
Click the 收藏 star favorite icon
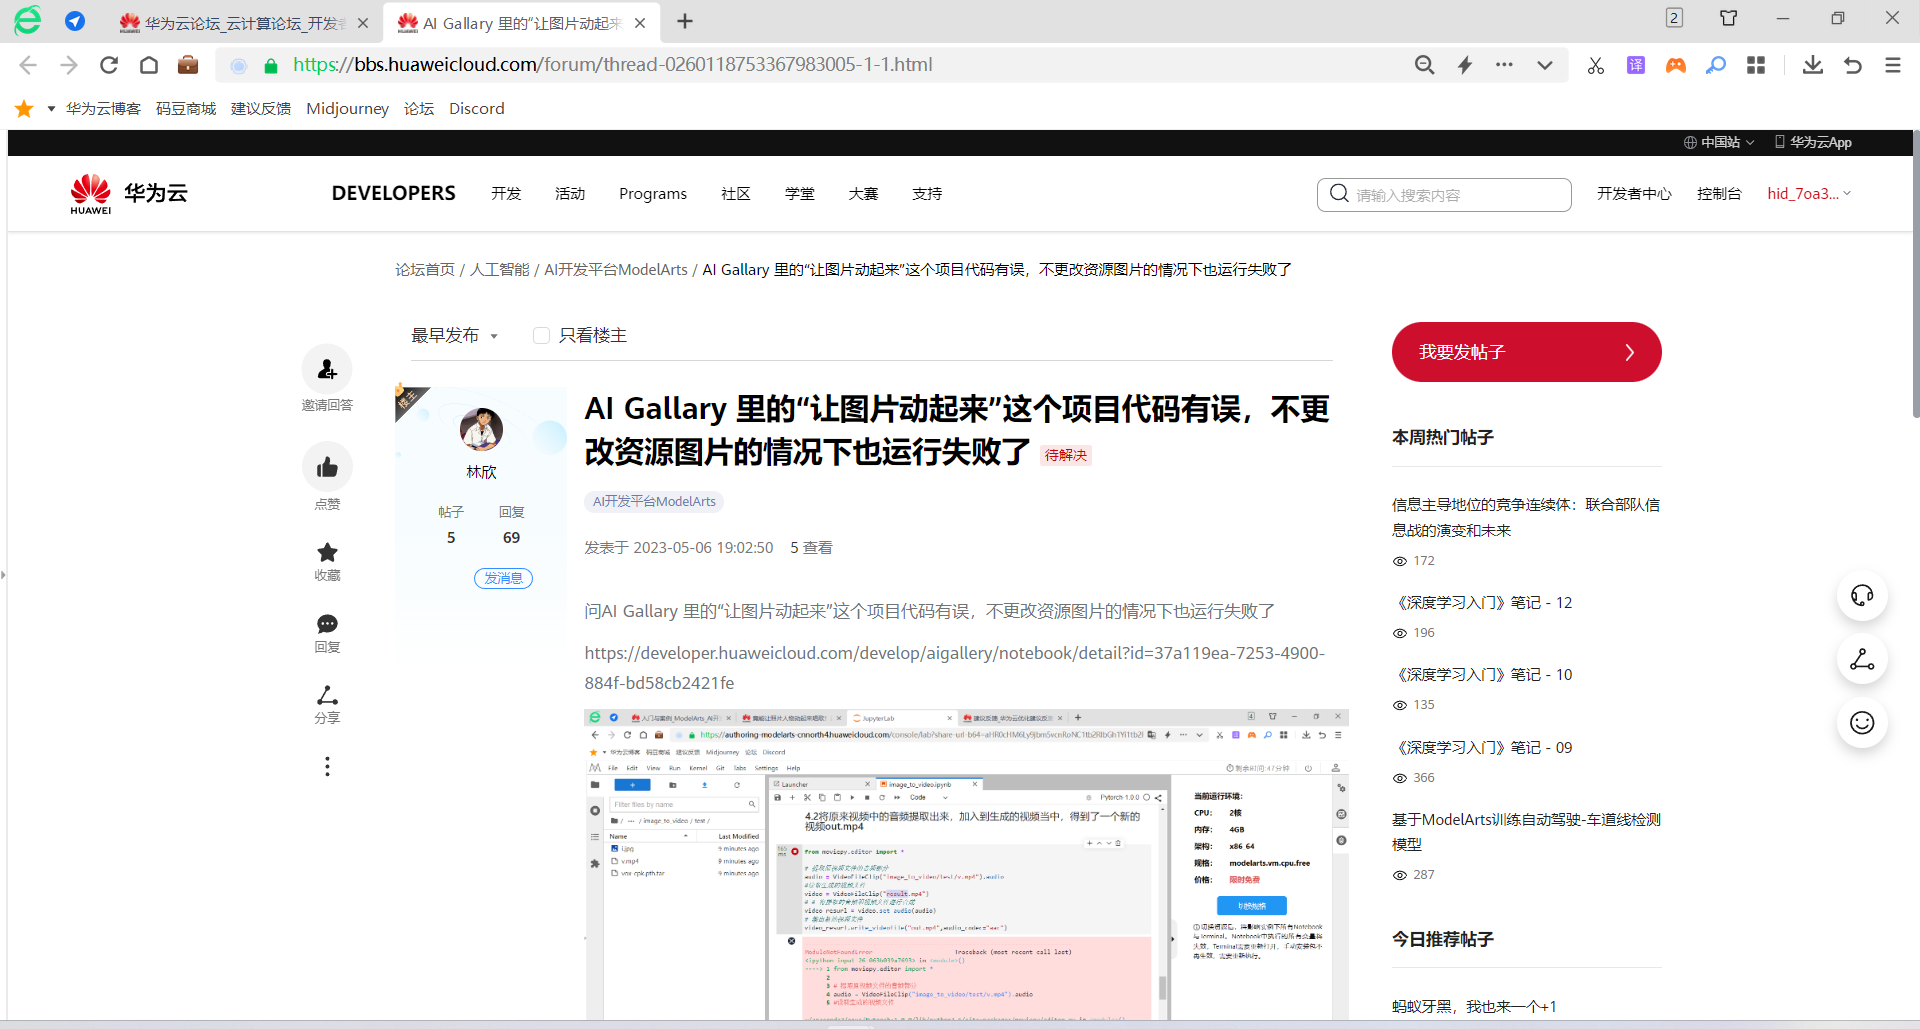coord(327,552)
